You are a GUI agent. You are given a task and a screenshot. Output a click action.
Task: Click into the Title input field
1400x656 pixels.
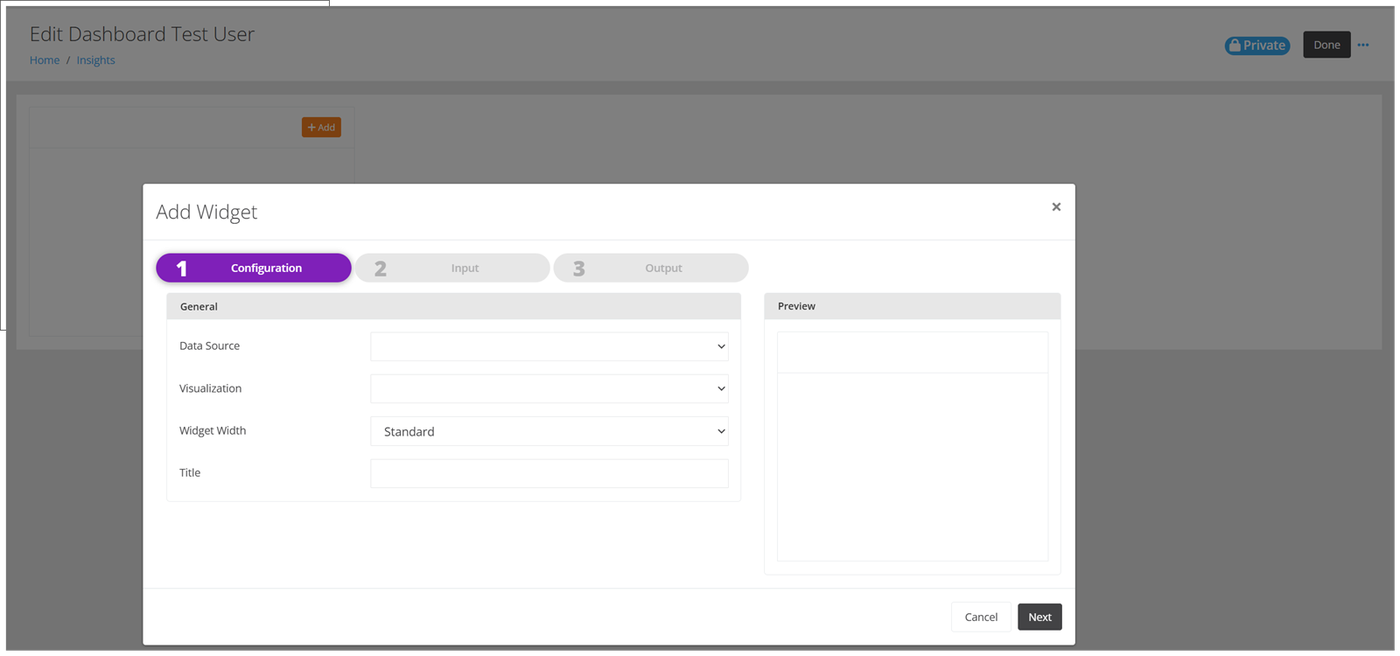pos(549,473)
